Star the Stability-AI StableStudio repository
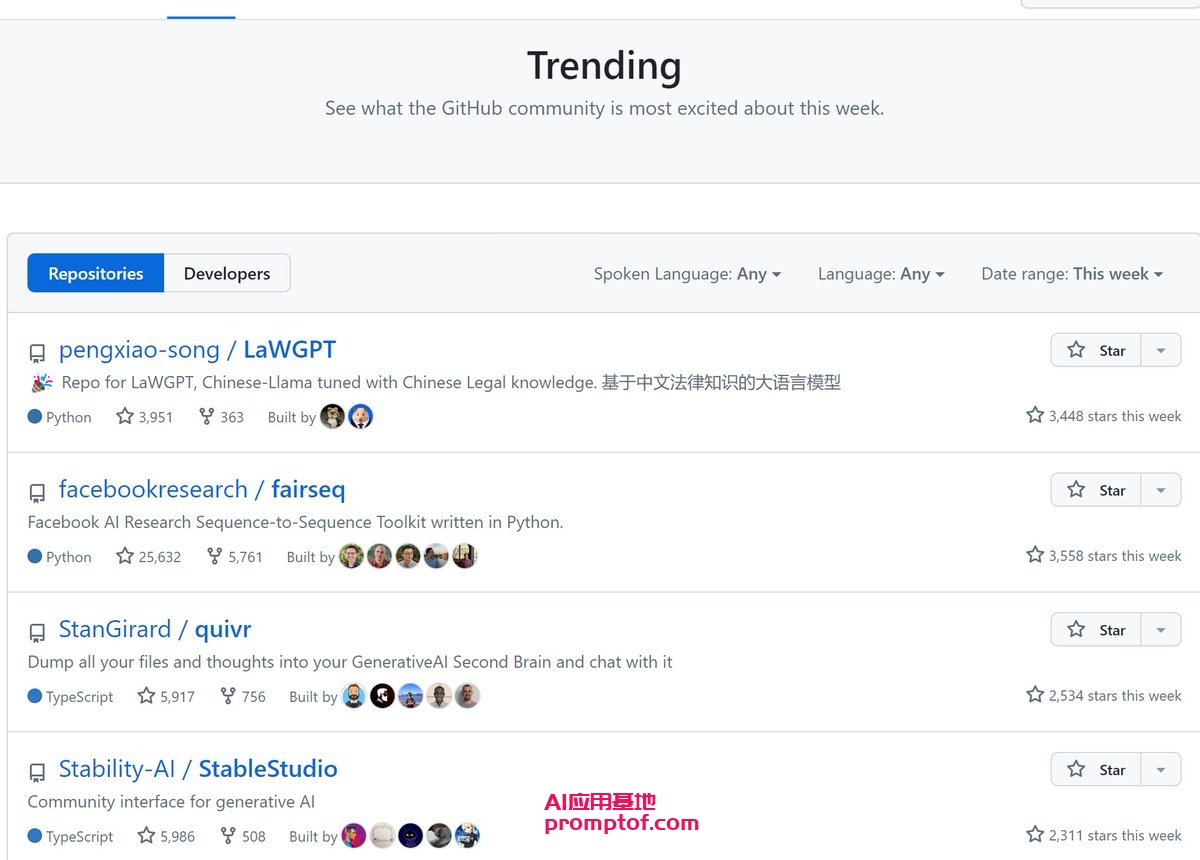This screenshot has width=1200, height=860. coord(1096,770)
